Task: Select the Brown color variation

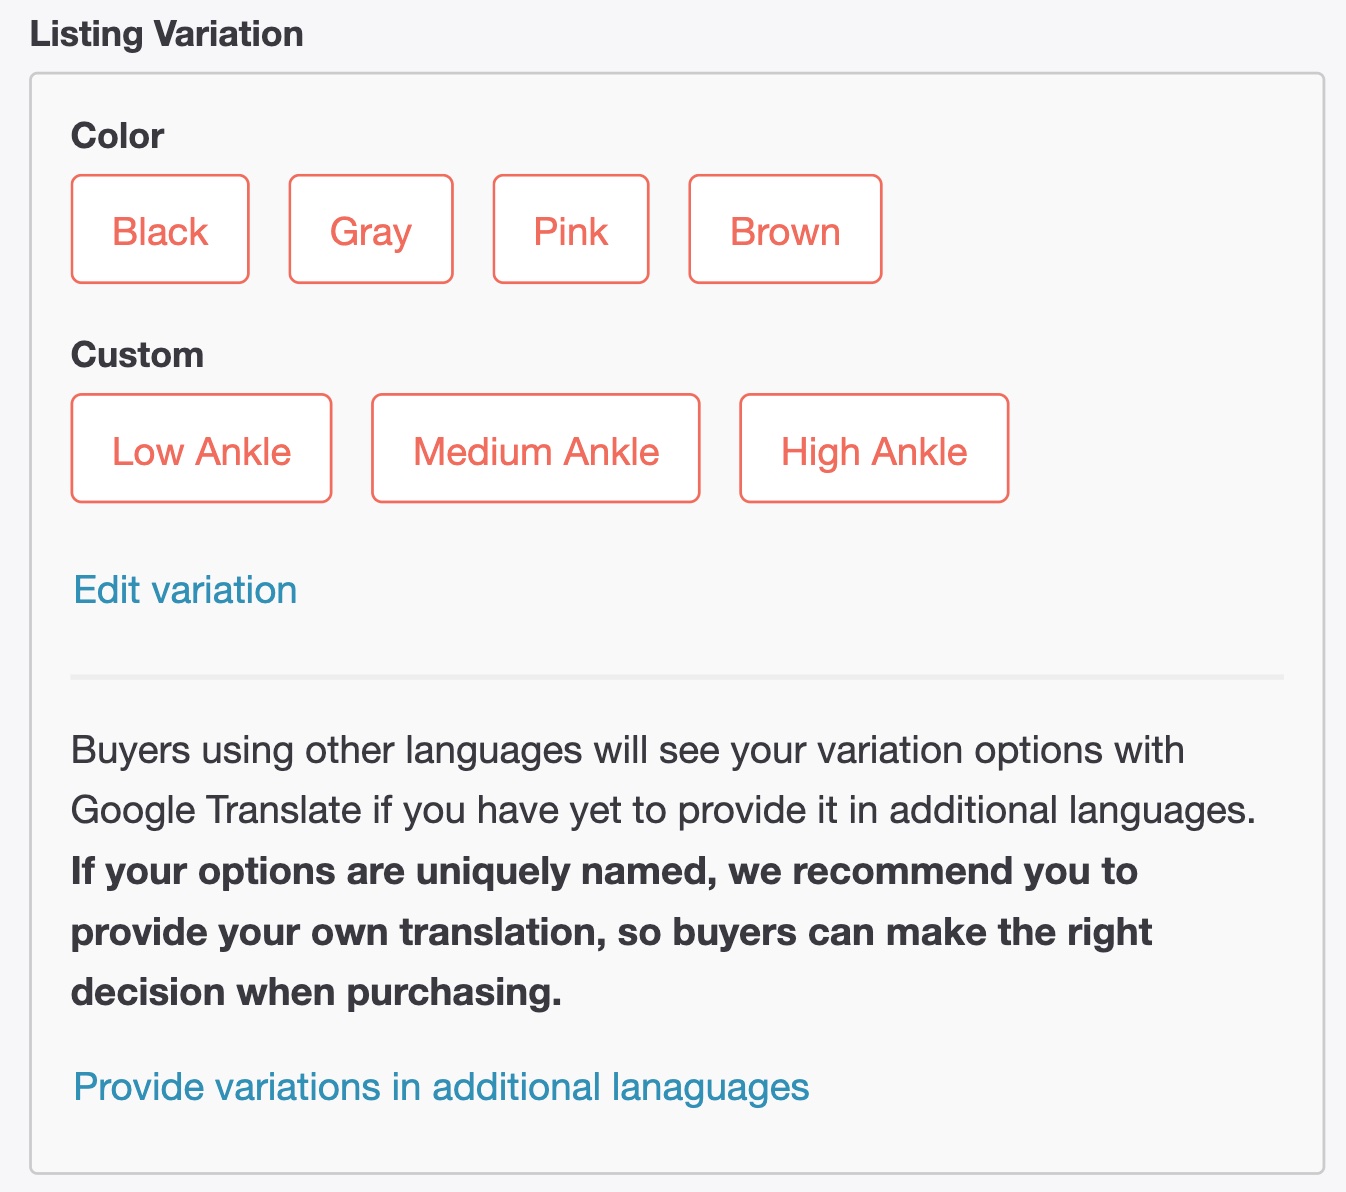Action: pyautogui.click(x=785, y=230)
